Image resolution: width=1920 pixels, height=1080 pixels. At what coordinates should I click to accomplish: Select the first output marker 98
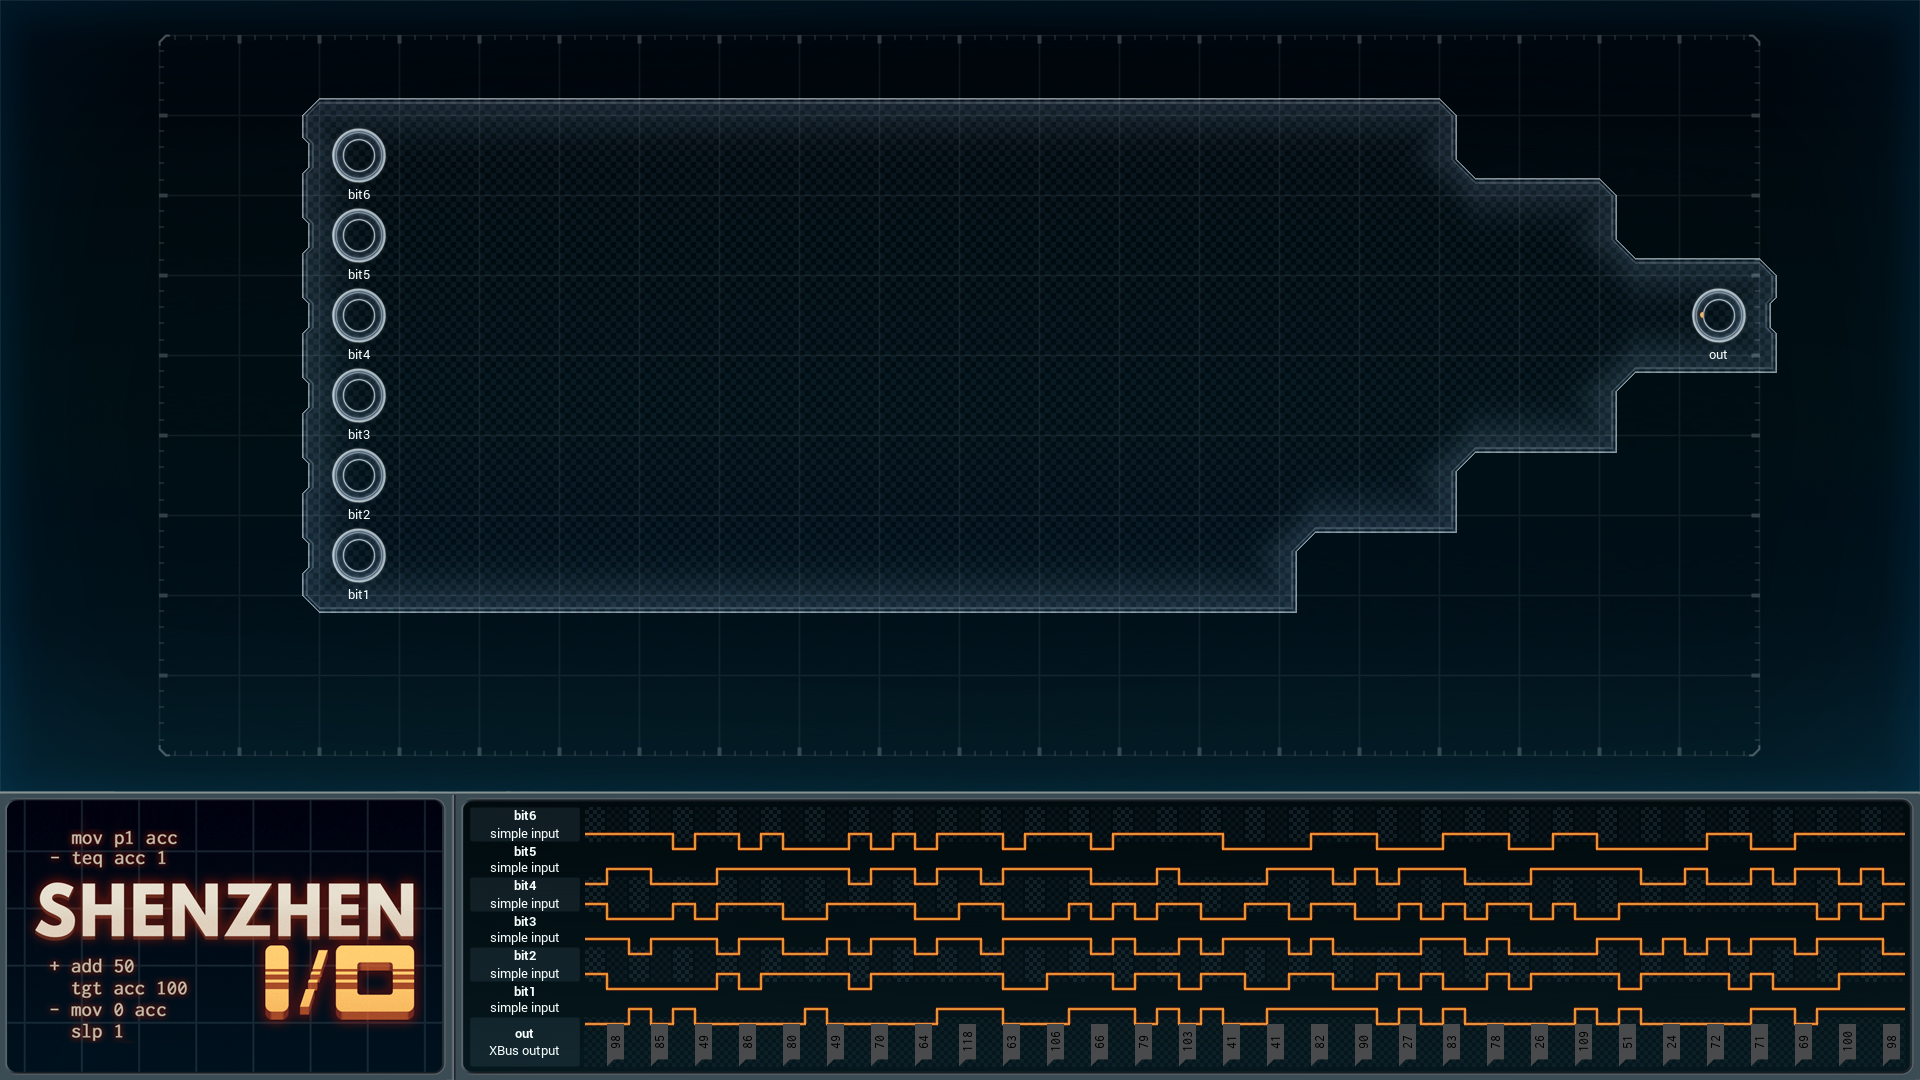pyautogui.click(x=615, y=1042)
